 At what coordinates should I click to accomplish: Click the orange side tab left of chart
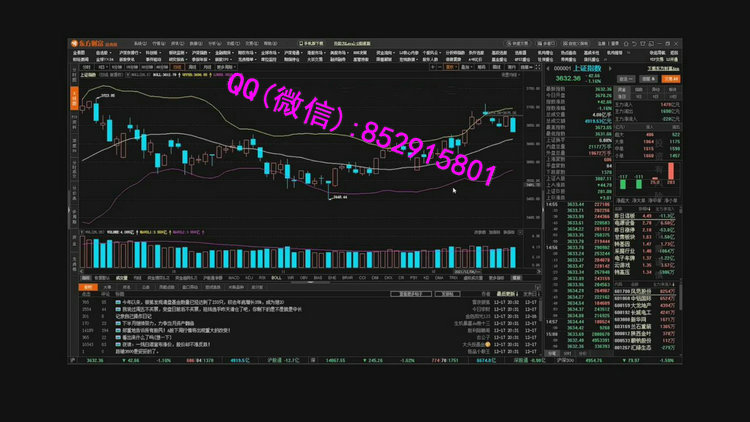(x=73, y=98)
